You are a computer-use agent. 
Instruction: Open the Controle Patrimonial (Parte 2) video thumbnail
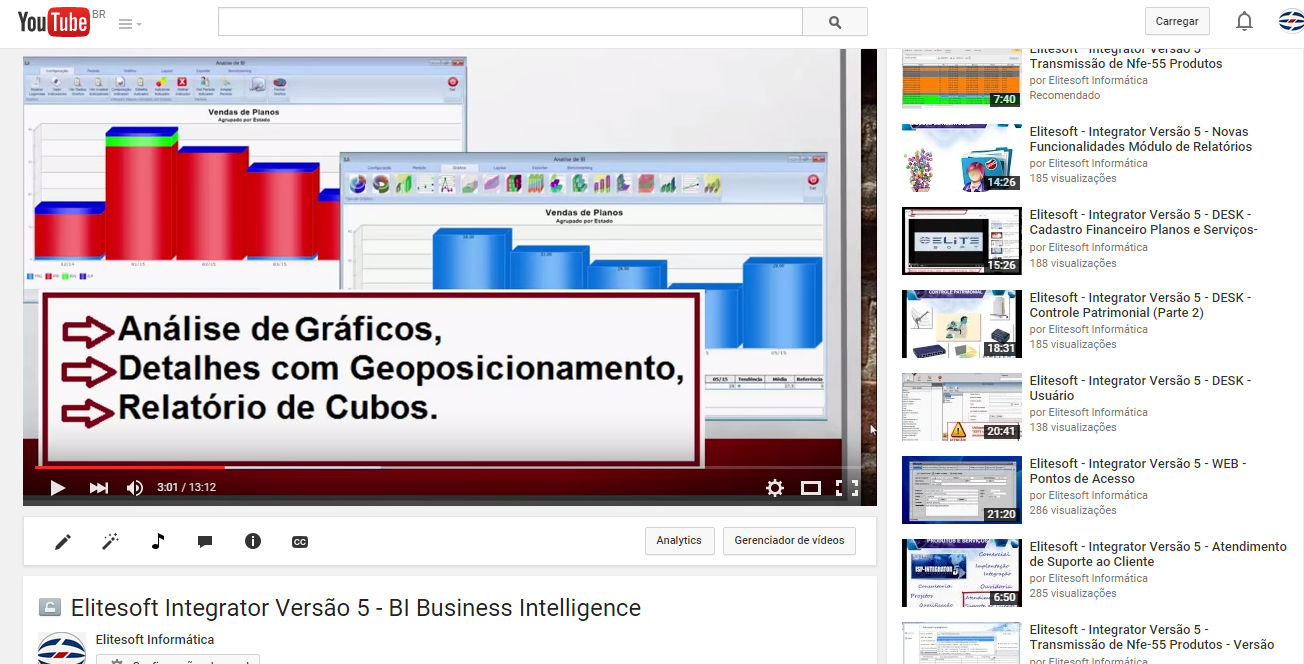click(x=961, y=324)
